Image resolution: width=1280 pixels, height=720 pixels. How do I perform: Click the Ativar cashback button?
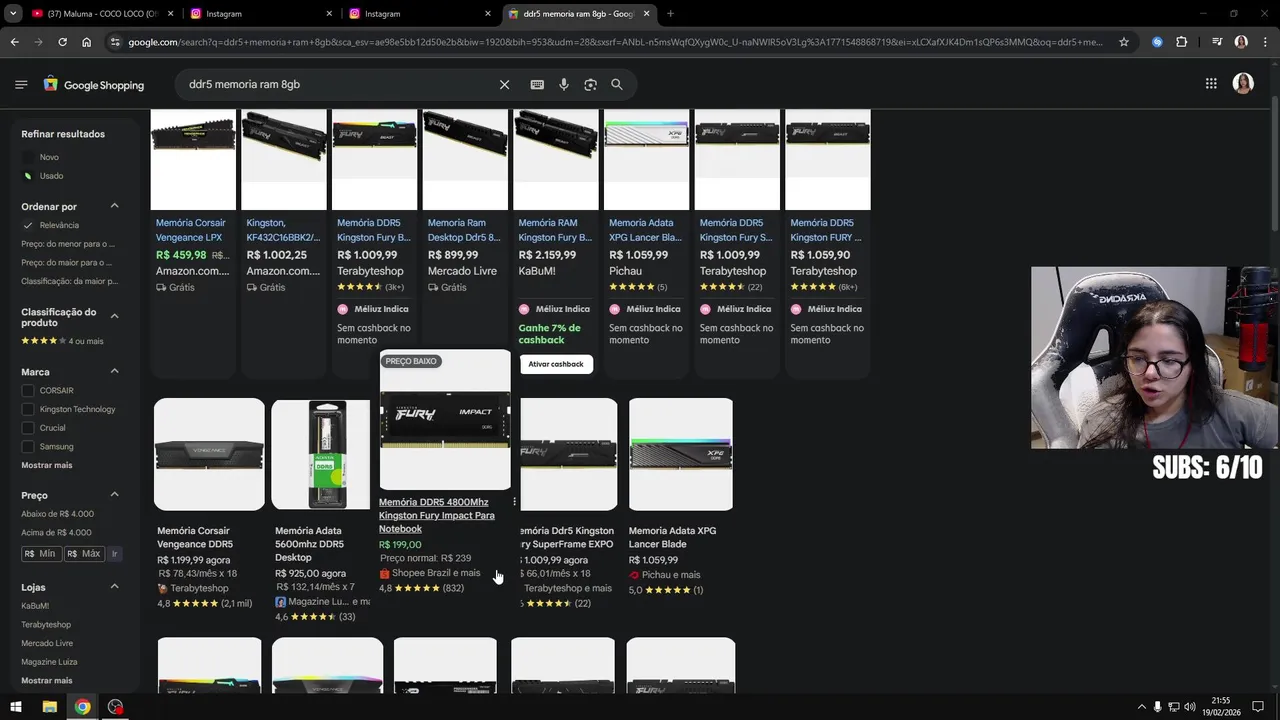556,364
